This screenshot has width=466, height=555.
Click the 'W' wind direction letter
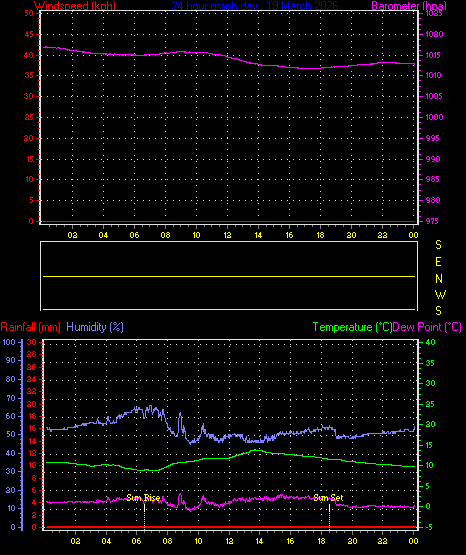point(440,294)
